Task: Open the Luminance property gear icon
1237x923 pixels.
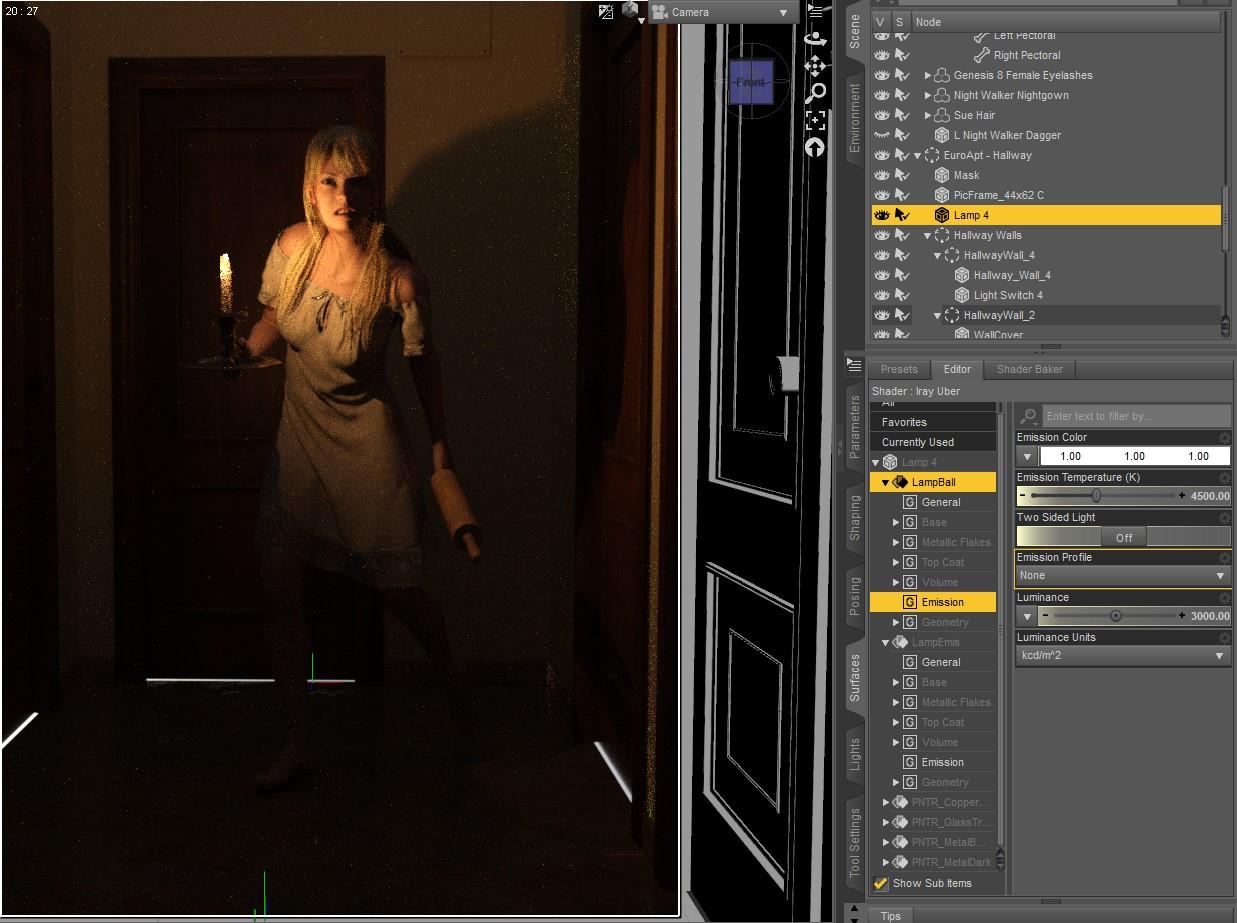Action: pos(1224,597)
